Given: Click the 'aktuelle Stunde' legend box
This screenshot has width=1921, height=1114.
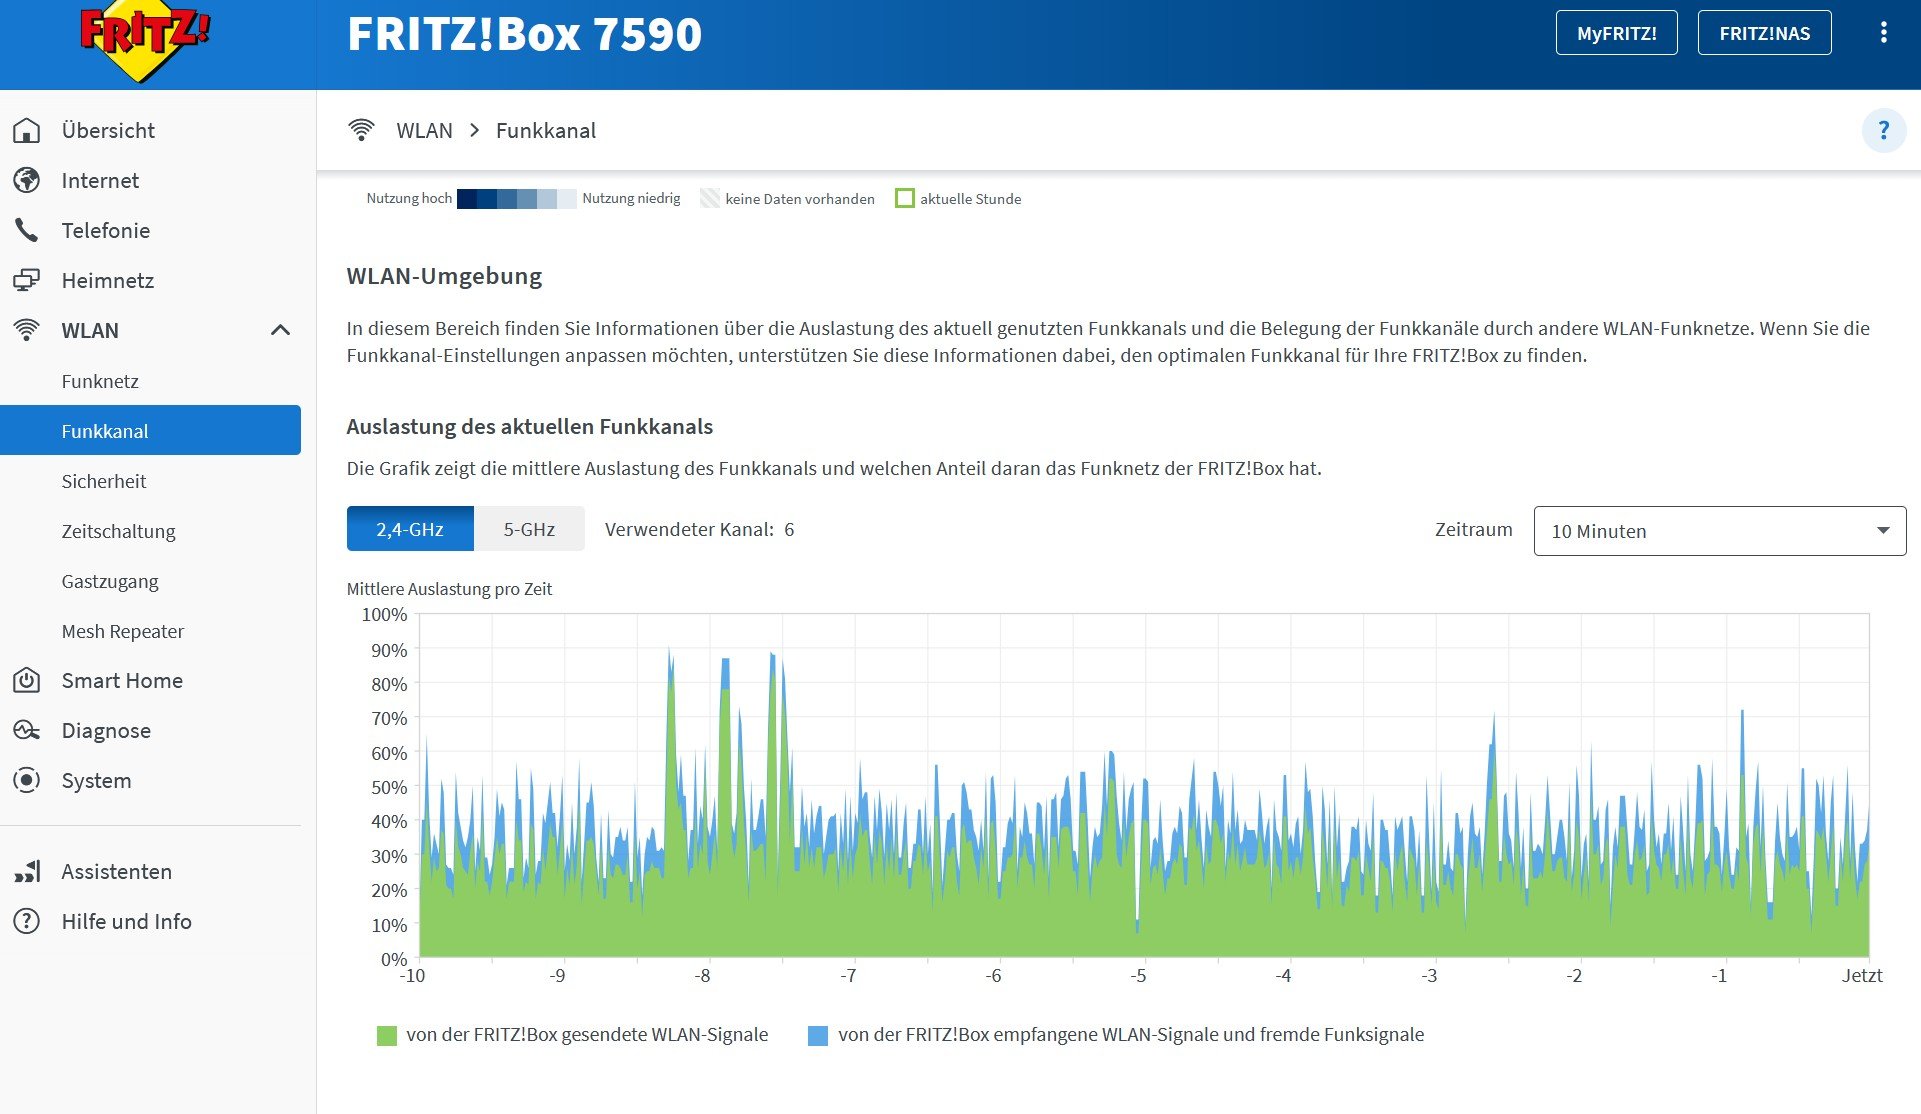Looking at the screenshot, I should point(905,198).
